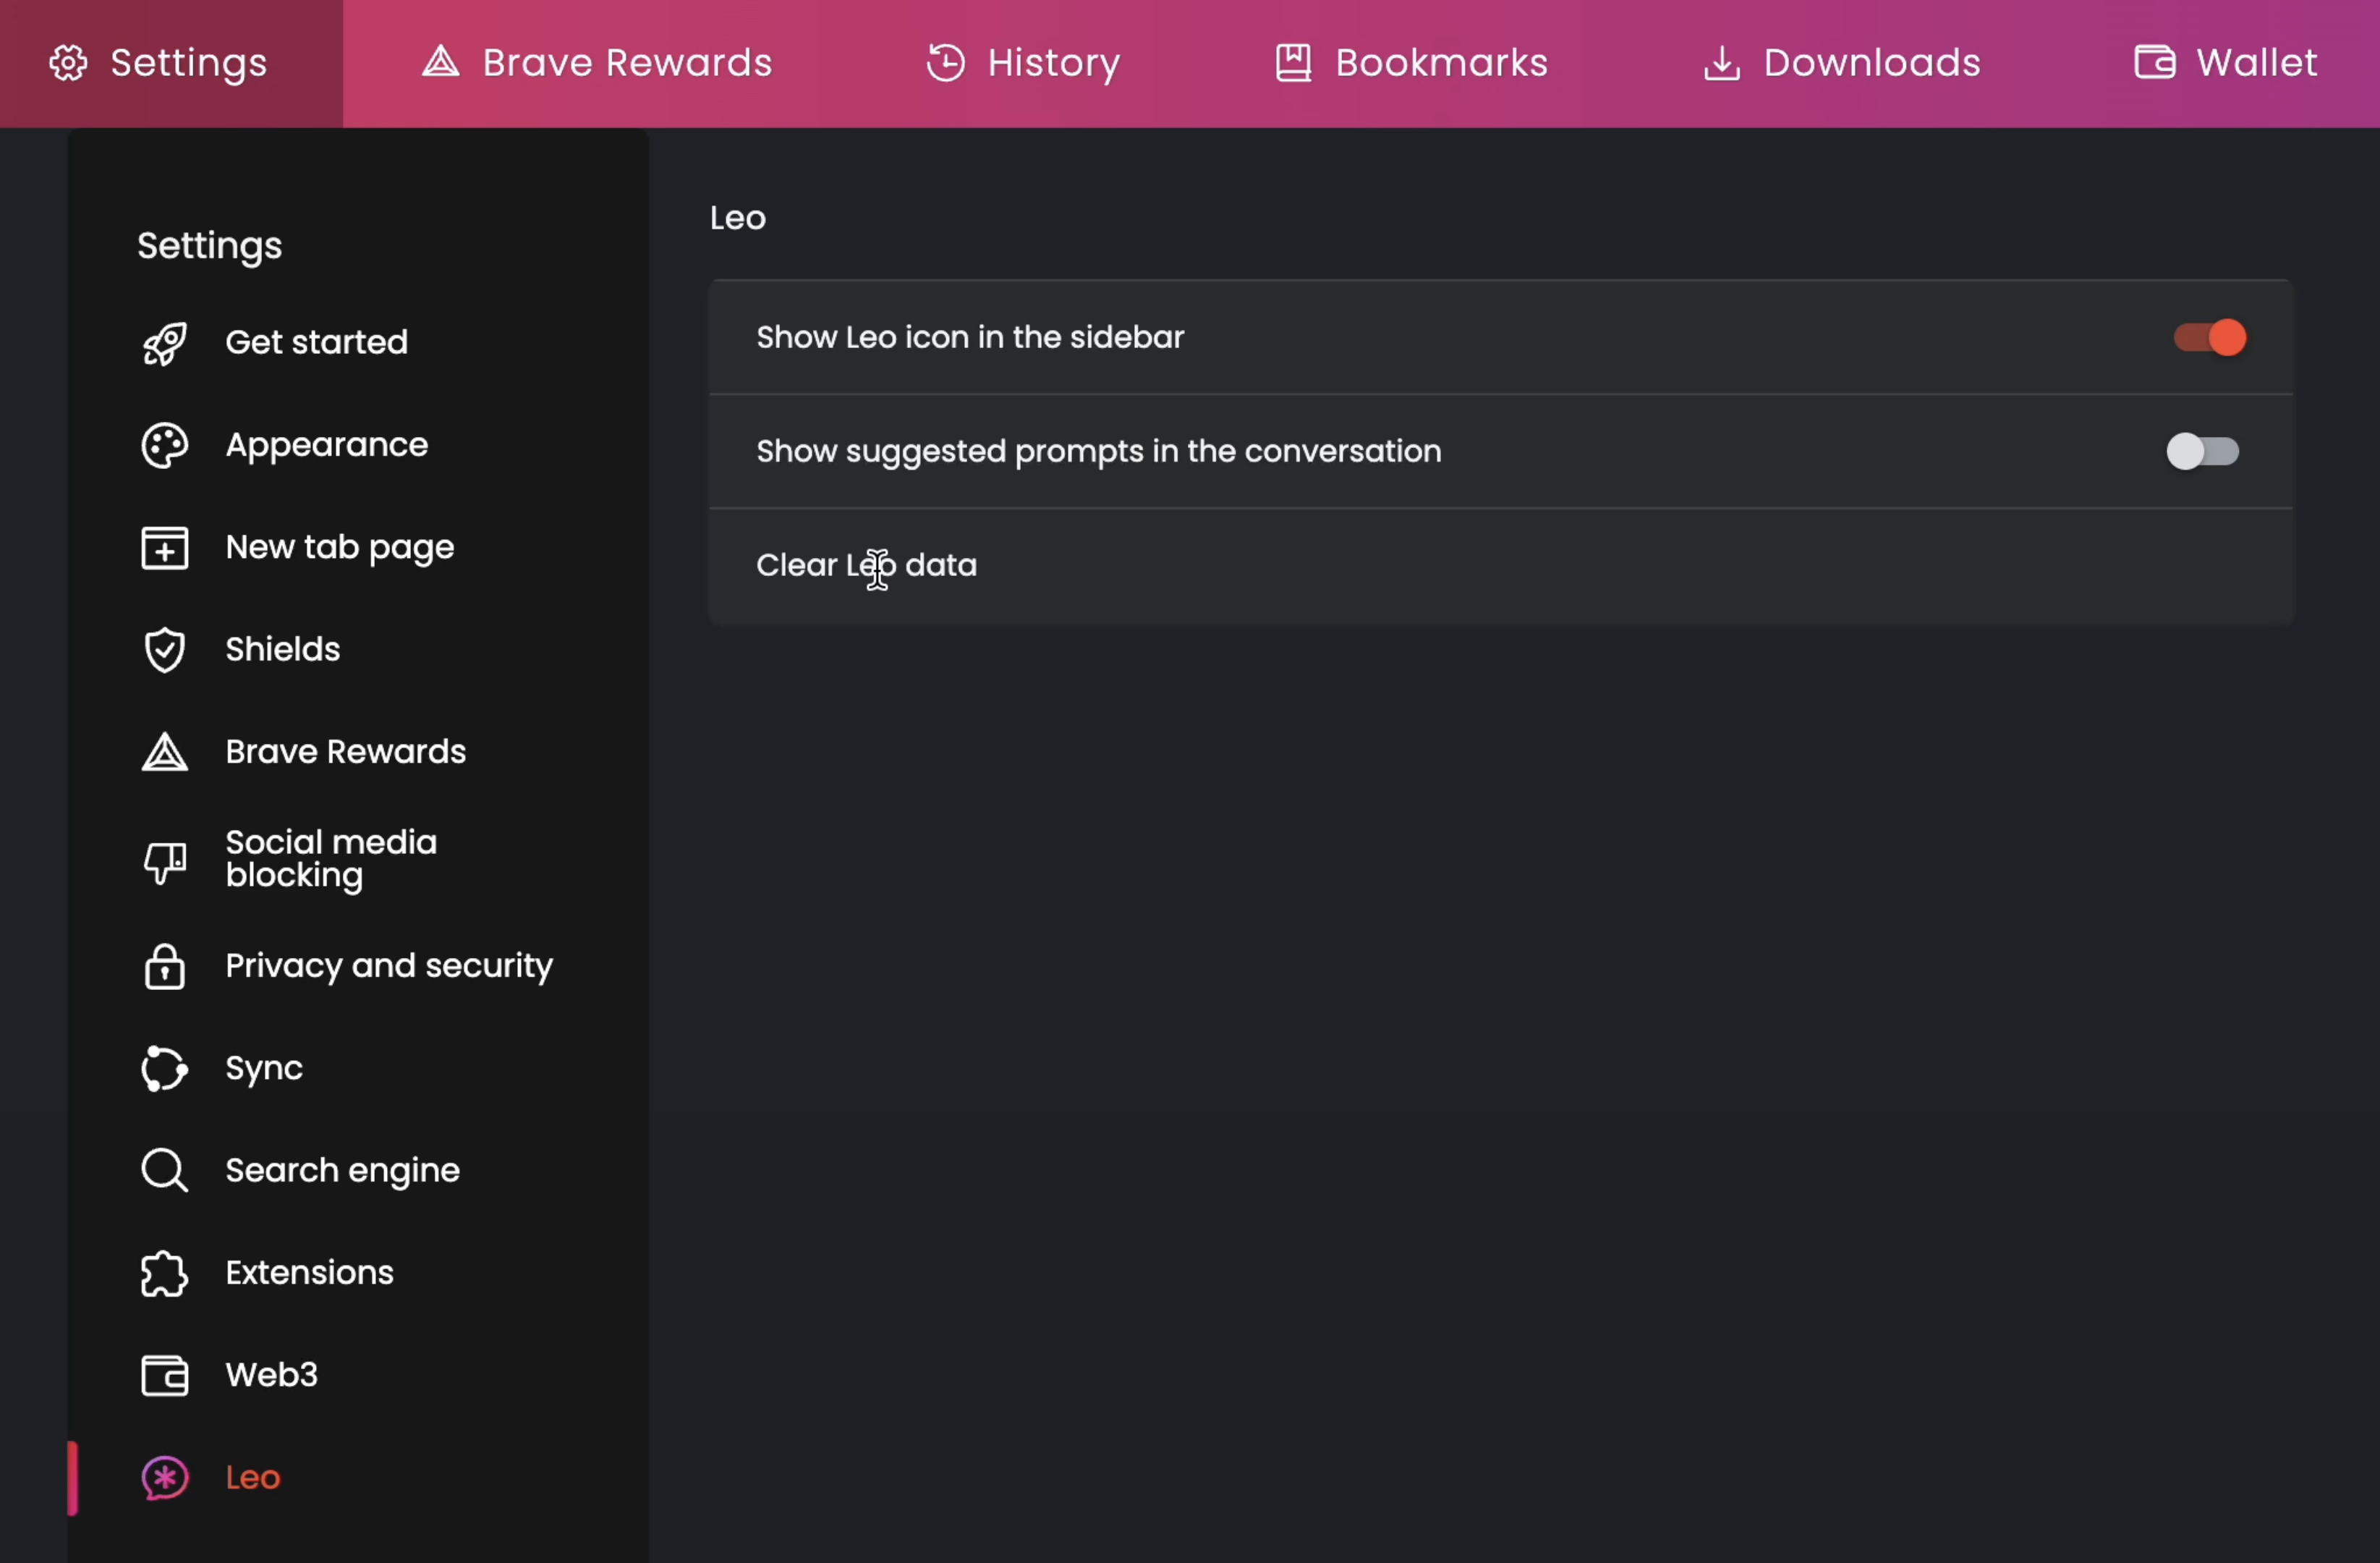
Task: Click the Brave Rewards triangle icon in sidebar
Action: [165, 752]
